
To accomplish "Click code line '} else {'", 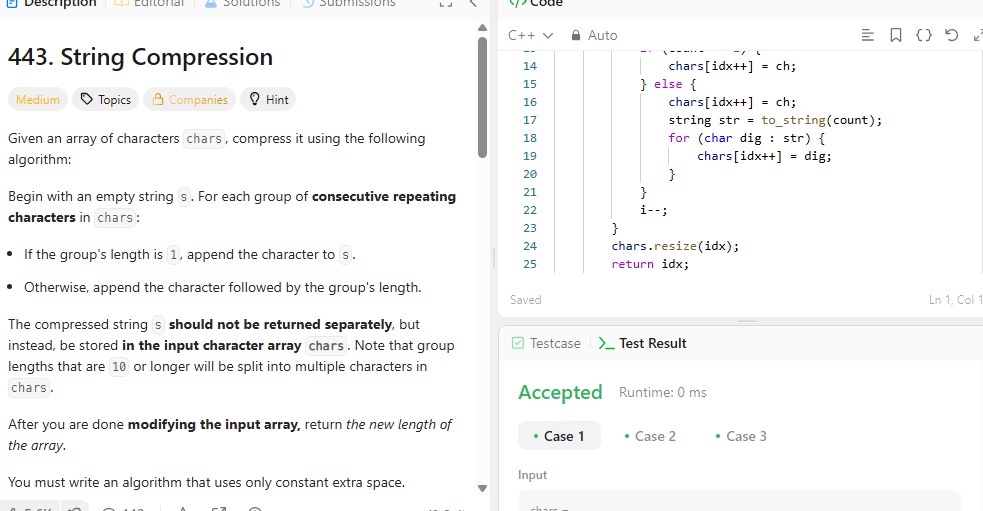I will coord(668,84).
